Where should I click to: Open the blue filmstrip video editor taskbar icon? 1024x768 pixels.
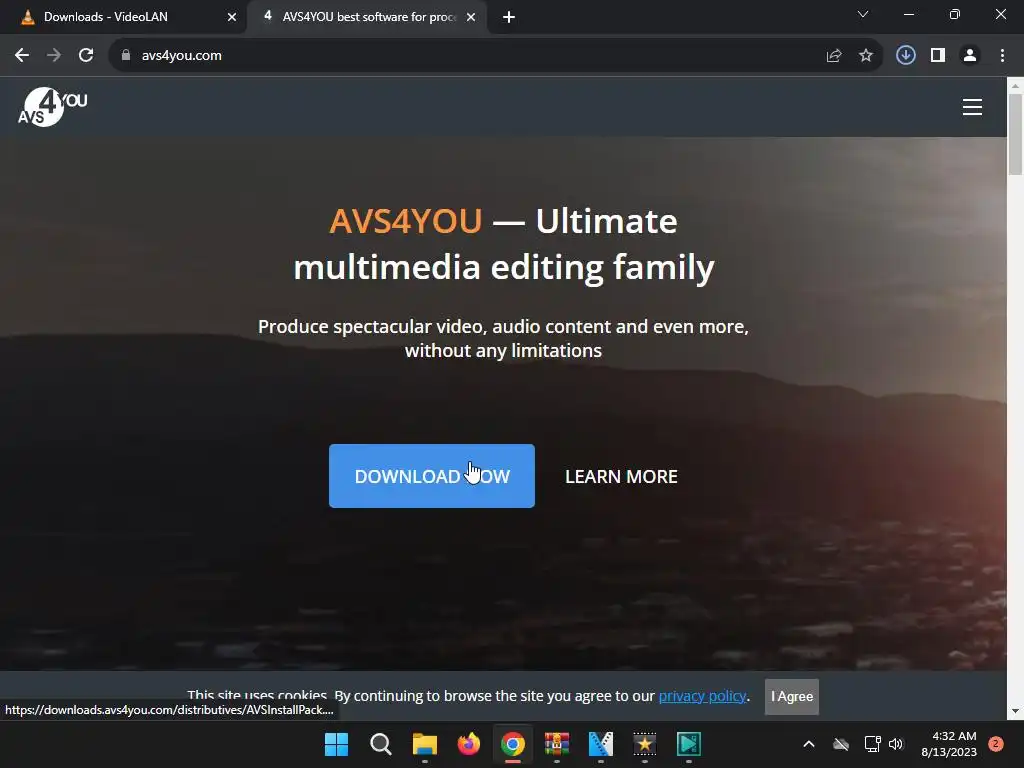click(601, 744)
